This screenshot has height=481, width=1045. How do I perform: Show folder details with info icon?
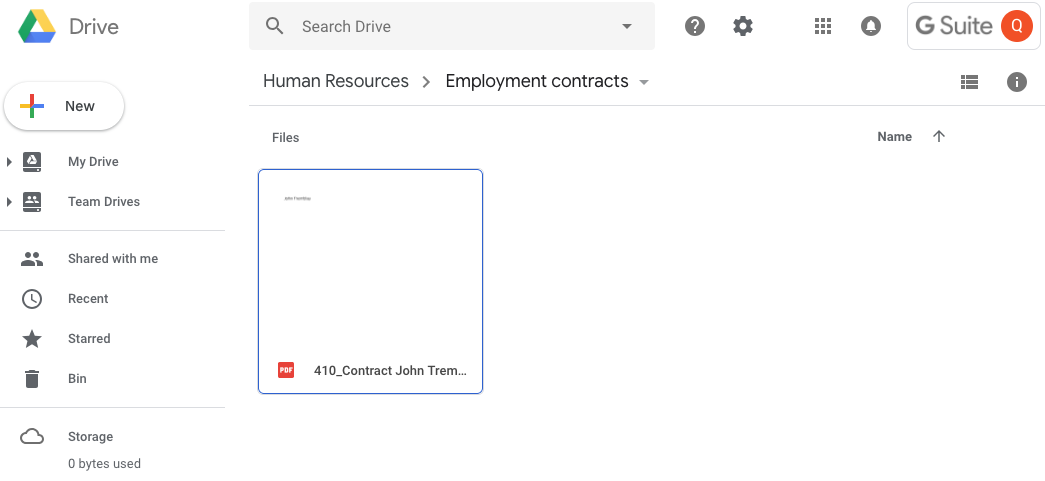pyautogui.click(x=1017, y=82)
